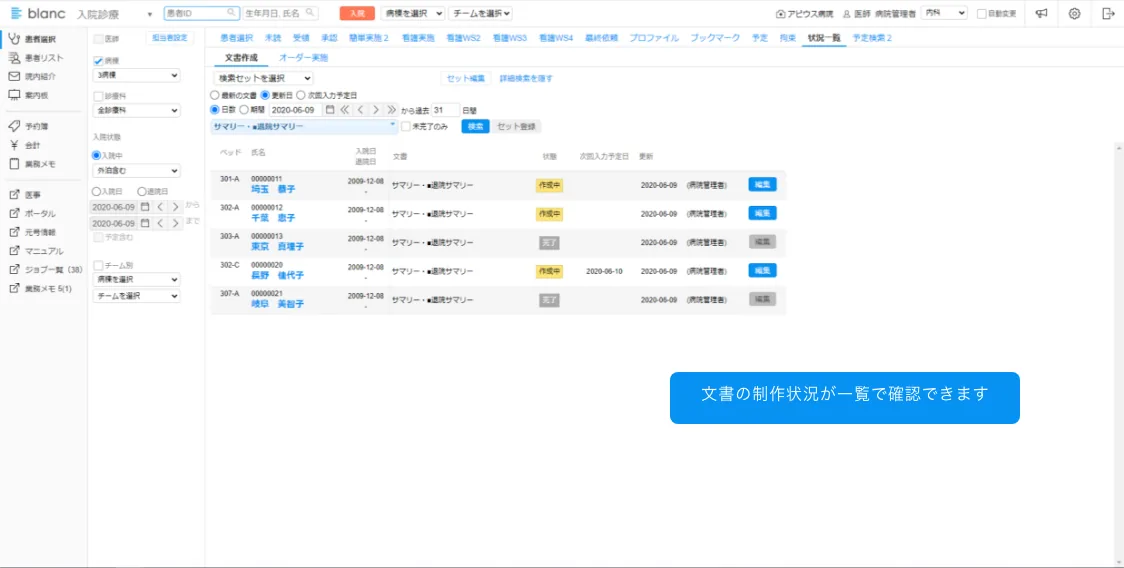Viewport: 1124px width, 568px height.
Task: Jump back with double-left arrow
Action: [x=345, y=110]
